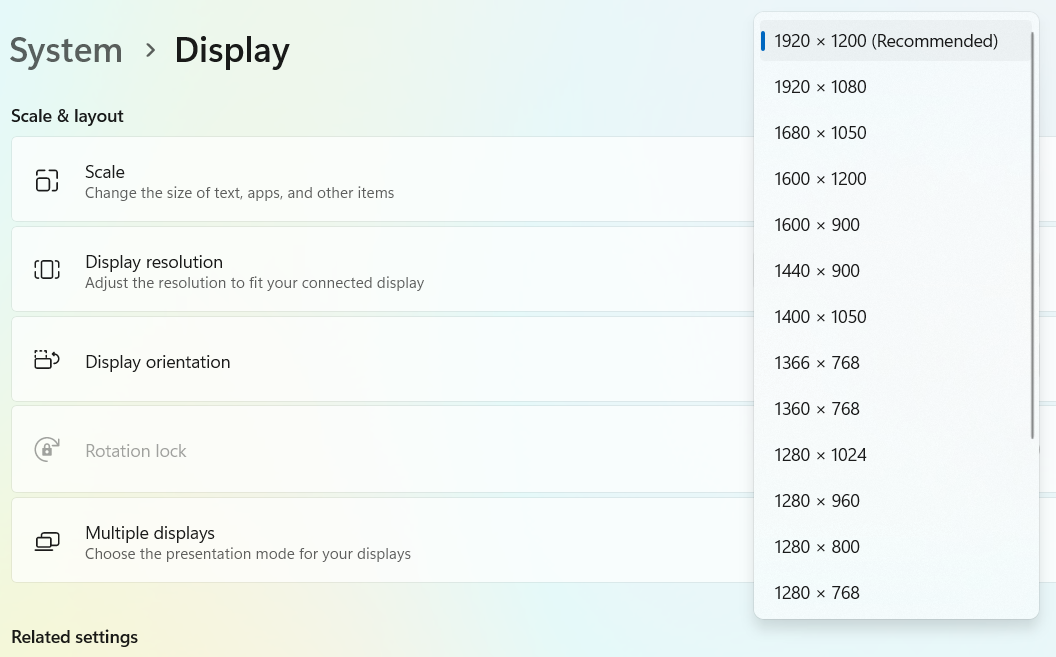1056x657 pixels.
Task: Click the Scale icon
Action: 47,180
